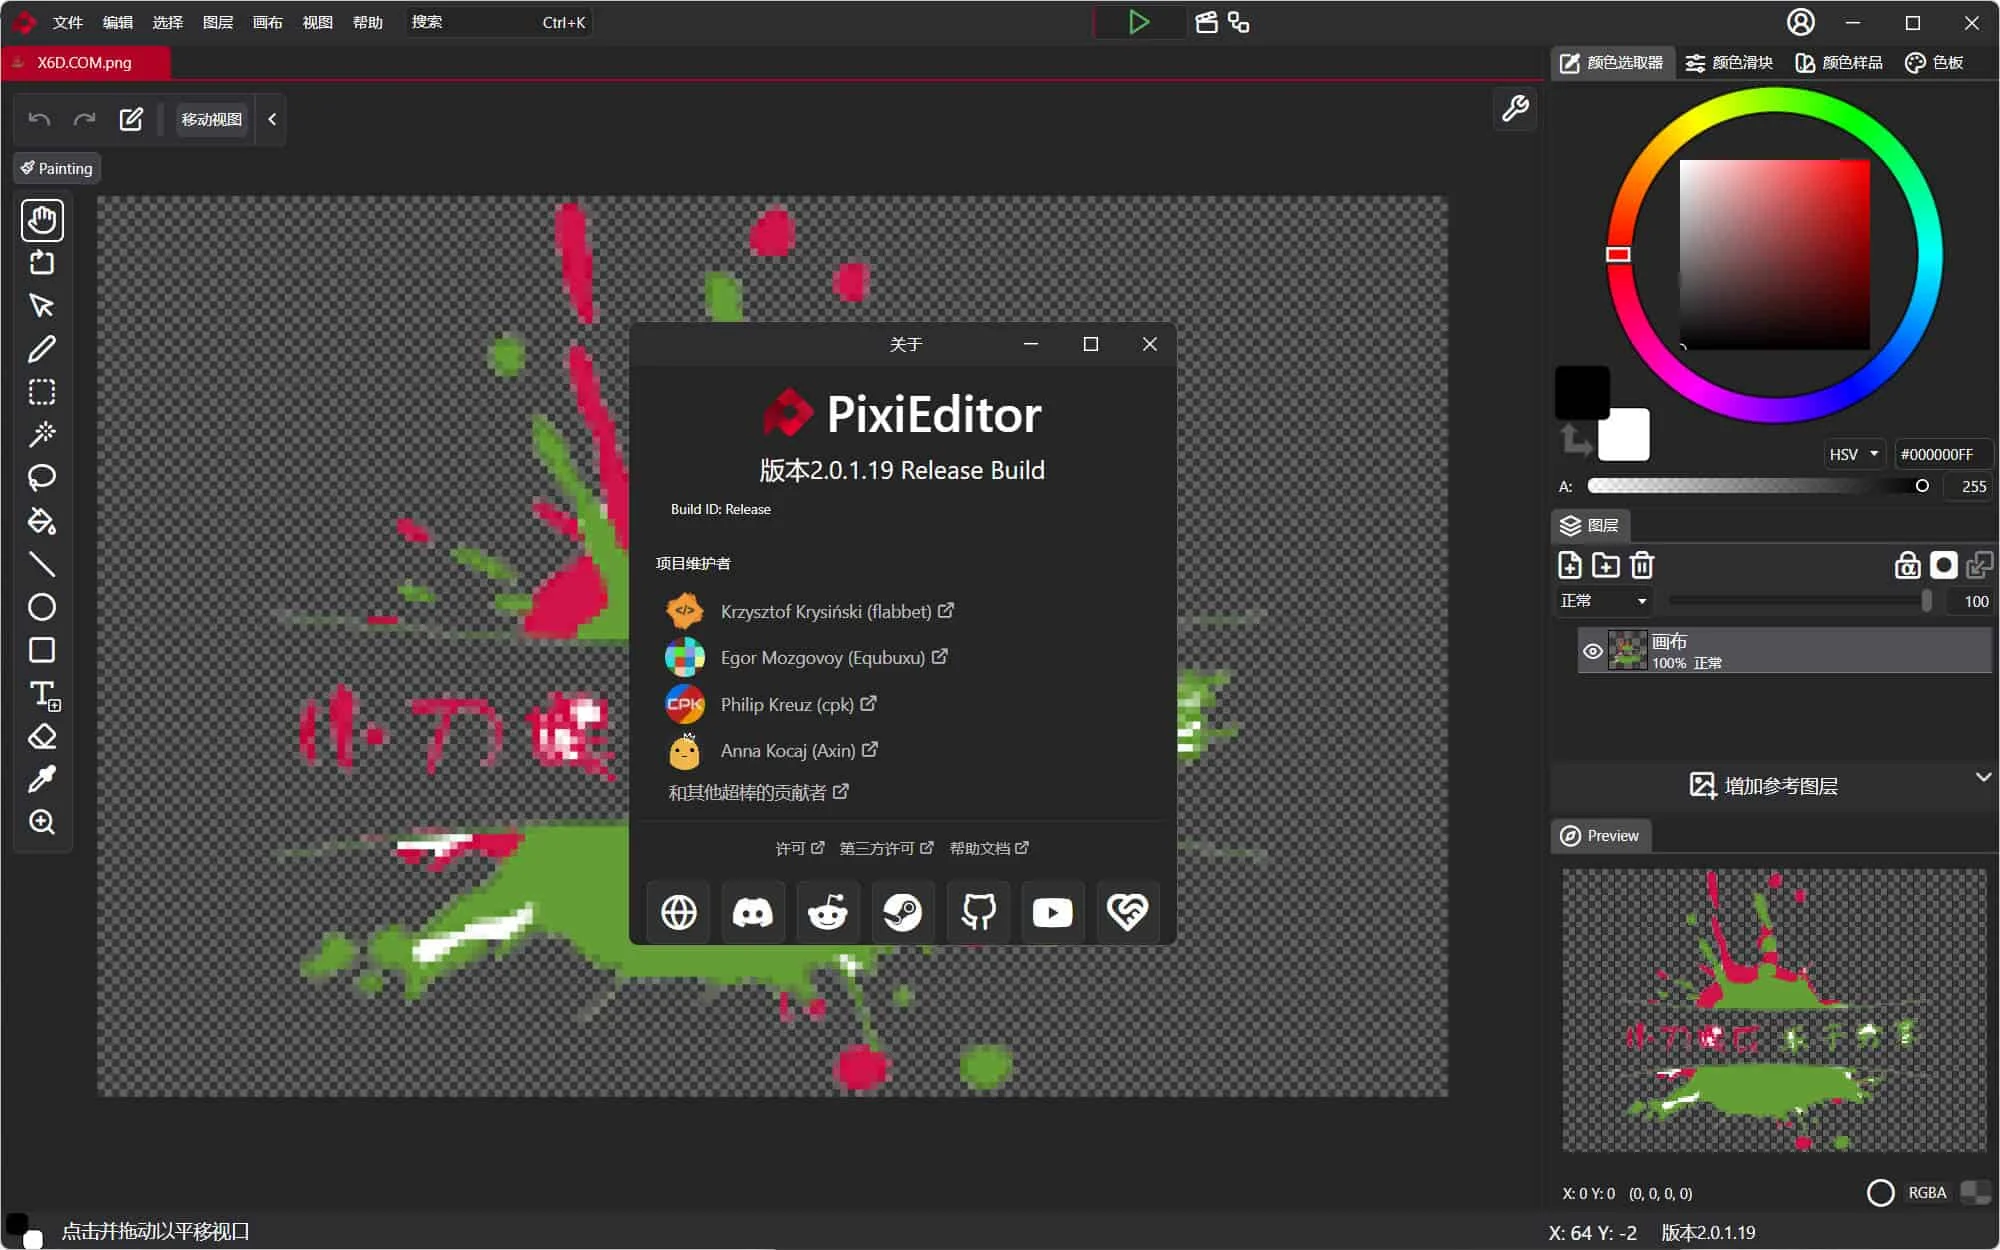The height and width of the screenshot is (1250, 2000).
Task: Open the blend mode dropdown showing 正常
Action: pos(1603,600)
